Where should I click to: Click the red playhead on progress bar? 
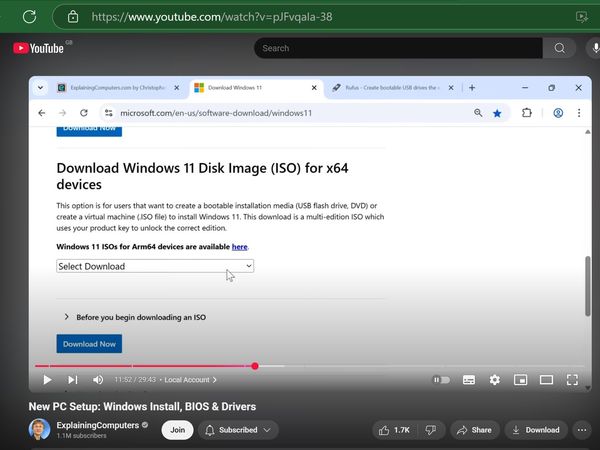(x=255, y=366)
